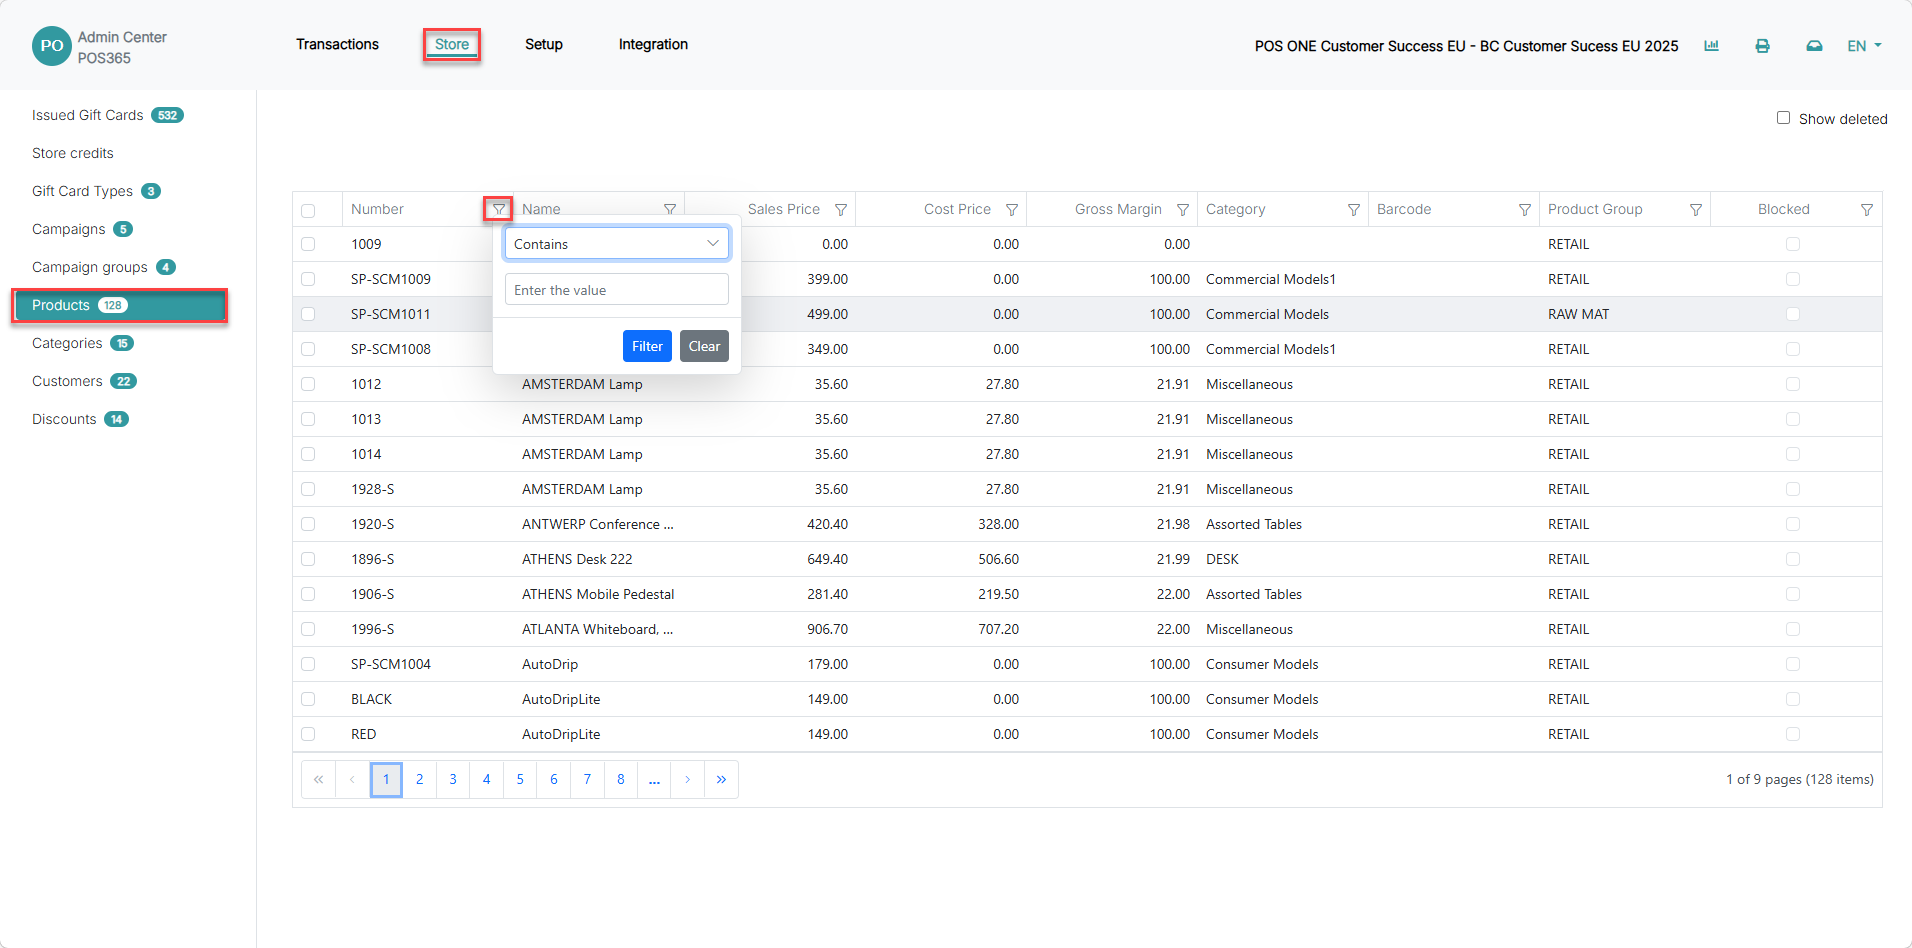Viewport: 1912px width, 948px height.
Task: Go to the next page arrow
Action: point(688,779)
